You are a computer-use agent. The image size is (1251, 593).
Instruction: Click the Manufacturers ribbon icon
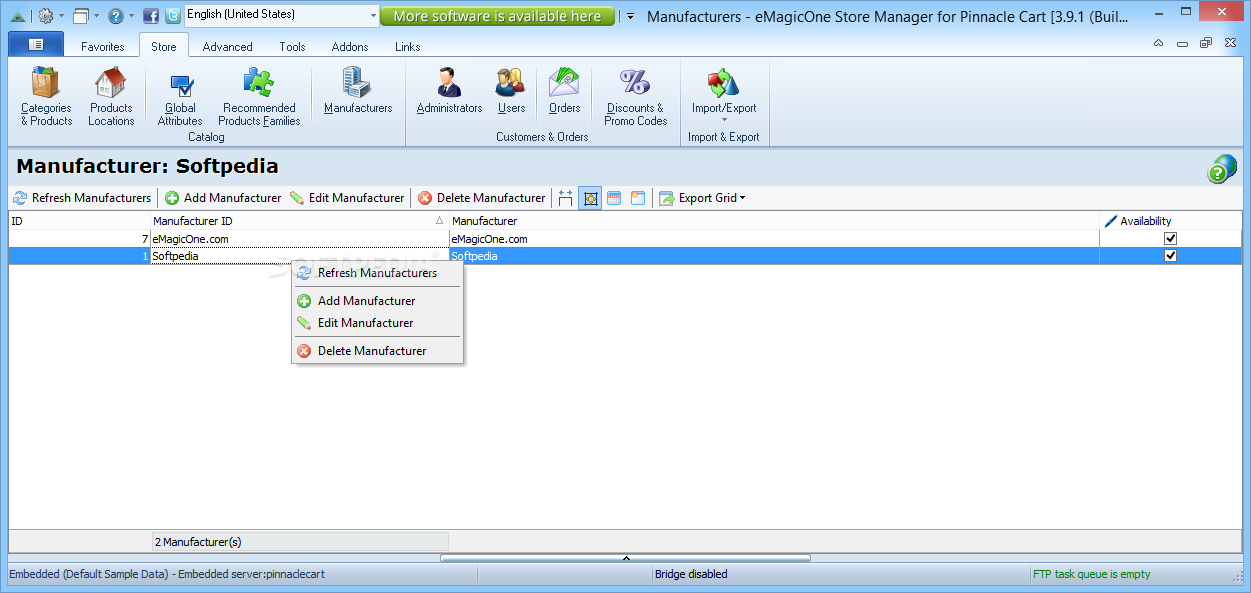(x=358, y=91)
